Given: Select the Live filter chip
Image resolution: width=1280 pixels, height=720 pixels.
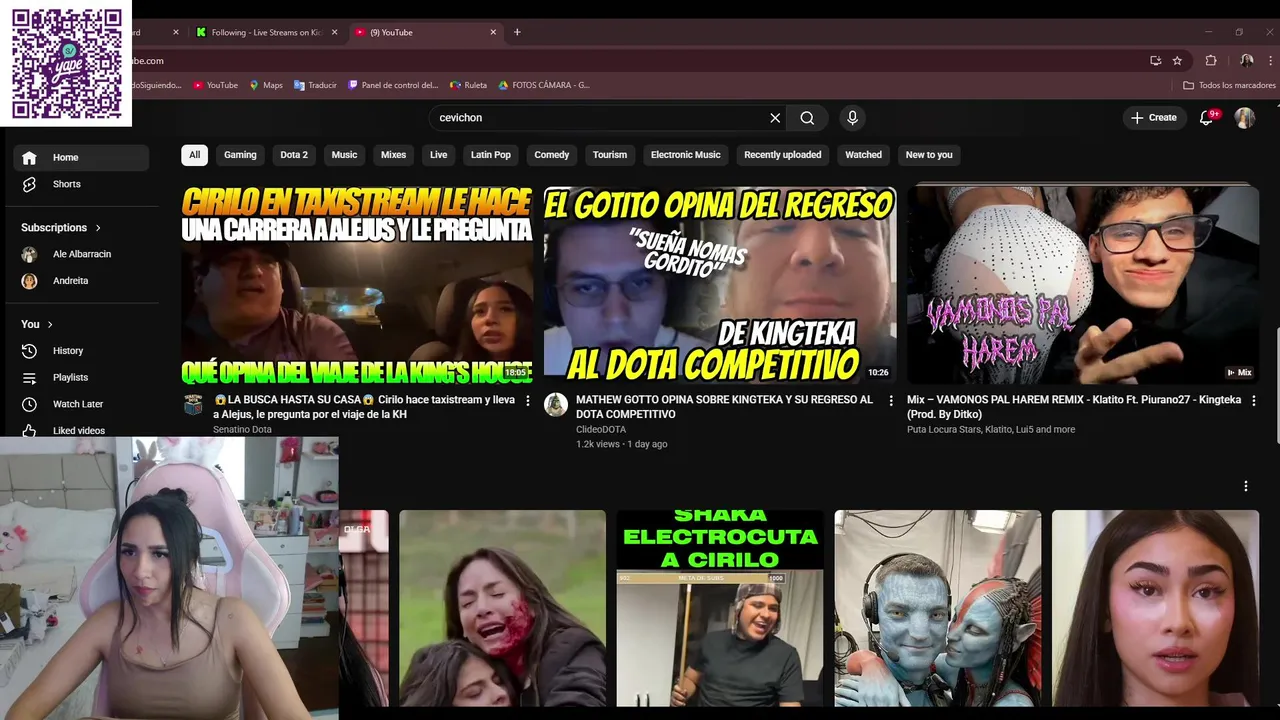Looking at the screenshot, I should (438, 155).
